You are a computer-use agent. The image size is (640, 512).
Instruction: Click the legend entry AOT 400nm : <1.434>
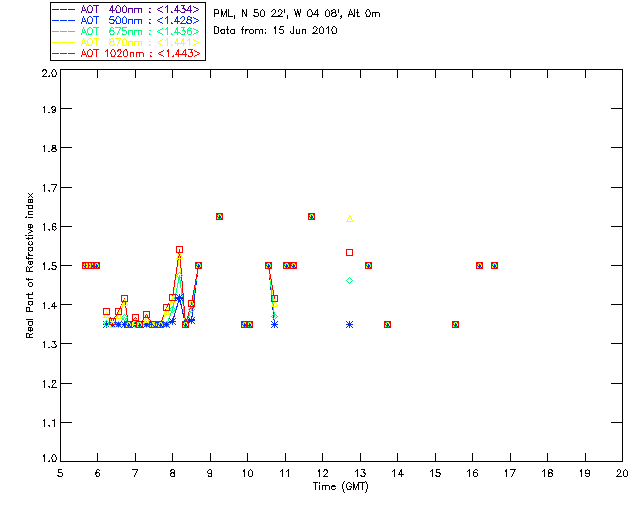[x=126, y=9]
